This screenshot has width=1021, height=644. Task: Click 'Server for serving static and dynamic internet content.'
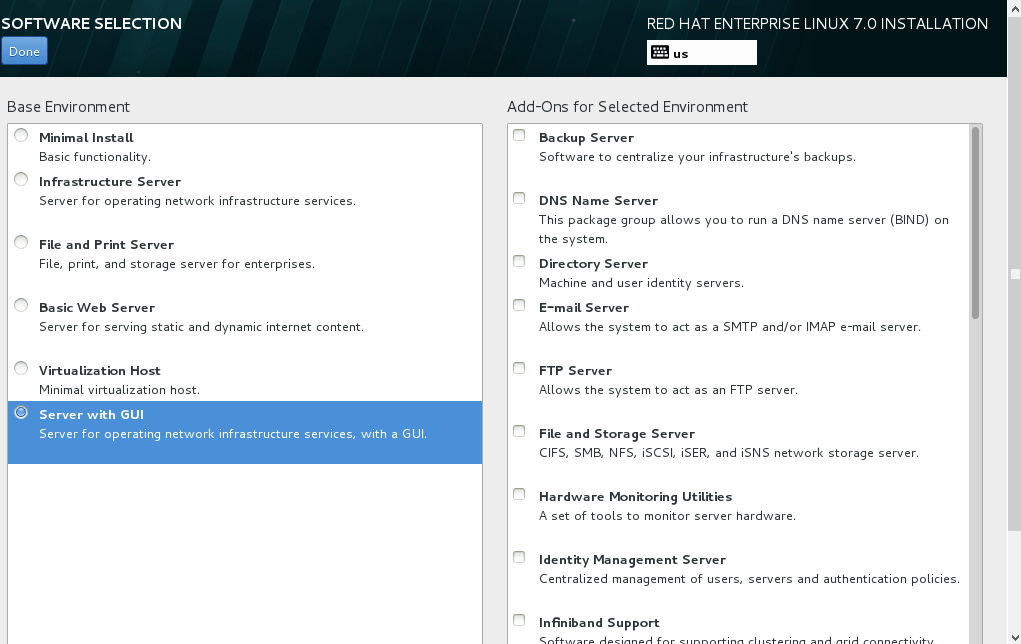point(201,327)
